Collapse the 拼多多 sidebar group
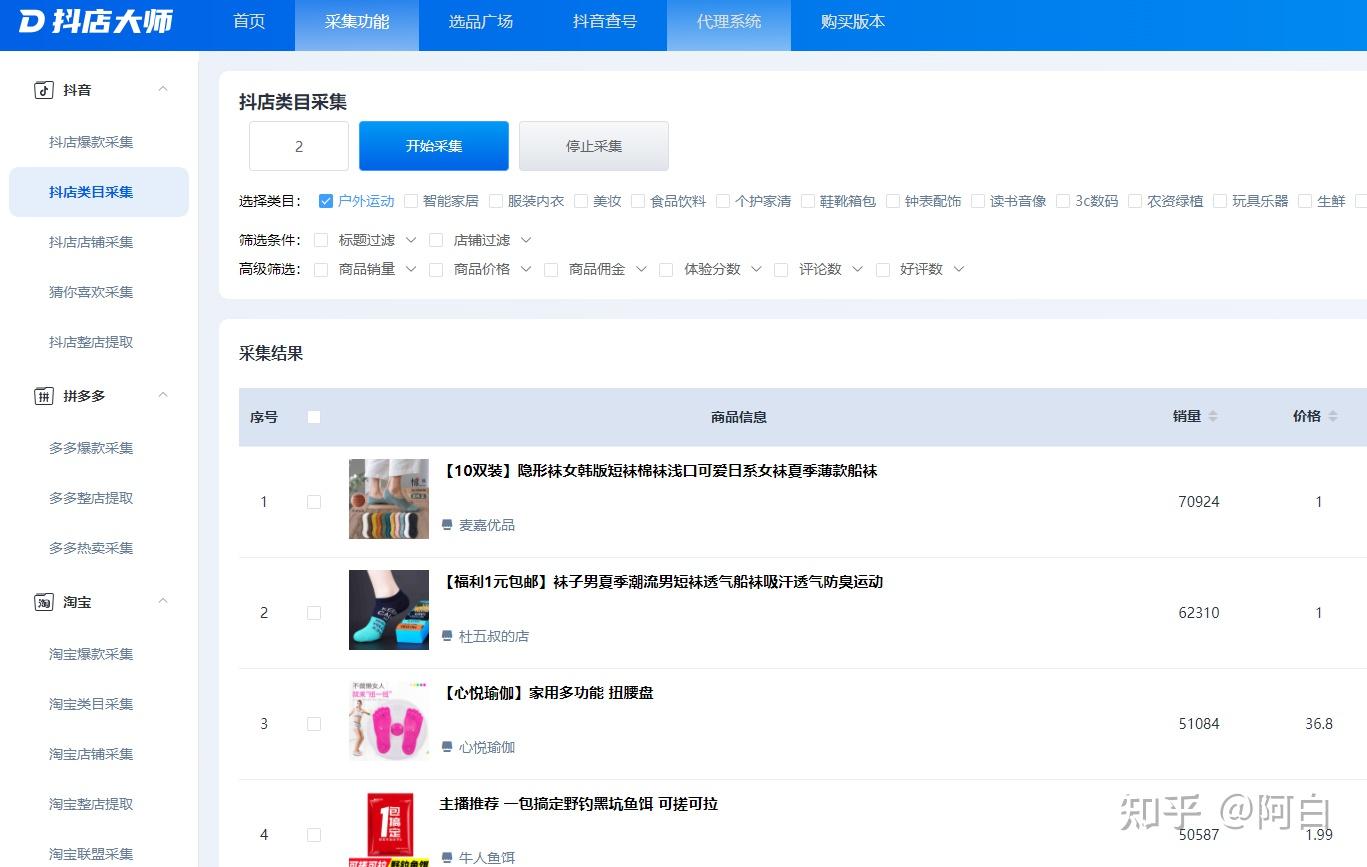The width and height of the screenshot is (1367, 867). click(163, 395)
